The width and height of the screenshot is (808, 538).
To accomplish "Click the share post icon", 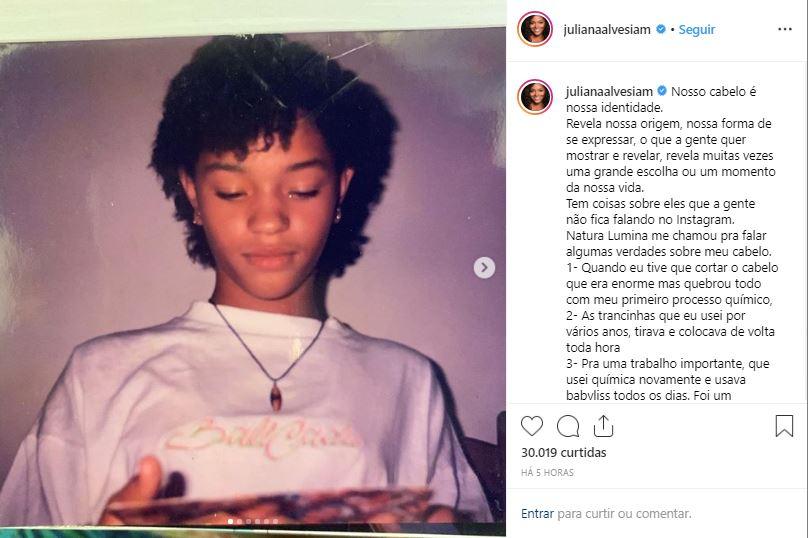I will click(603, 426).
